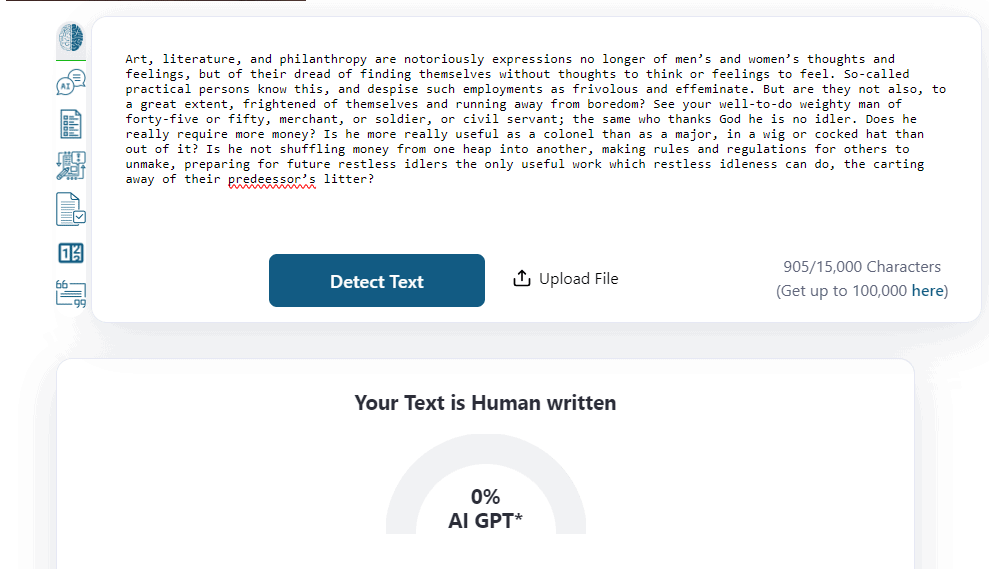
Task: Click the 0% AI GPT gauge
Action: [x=486, y=484]
